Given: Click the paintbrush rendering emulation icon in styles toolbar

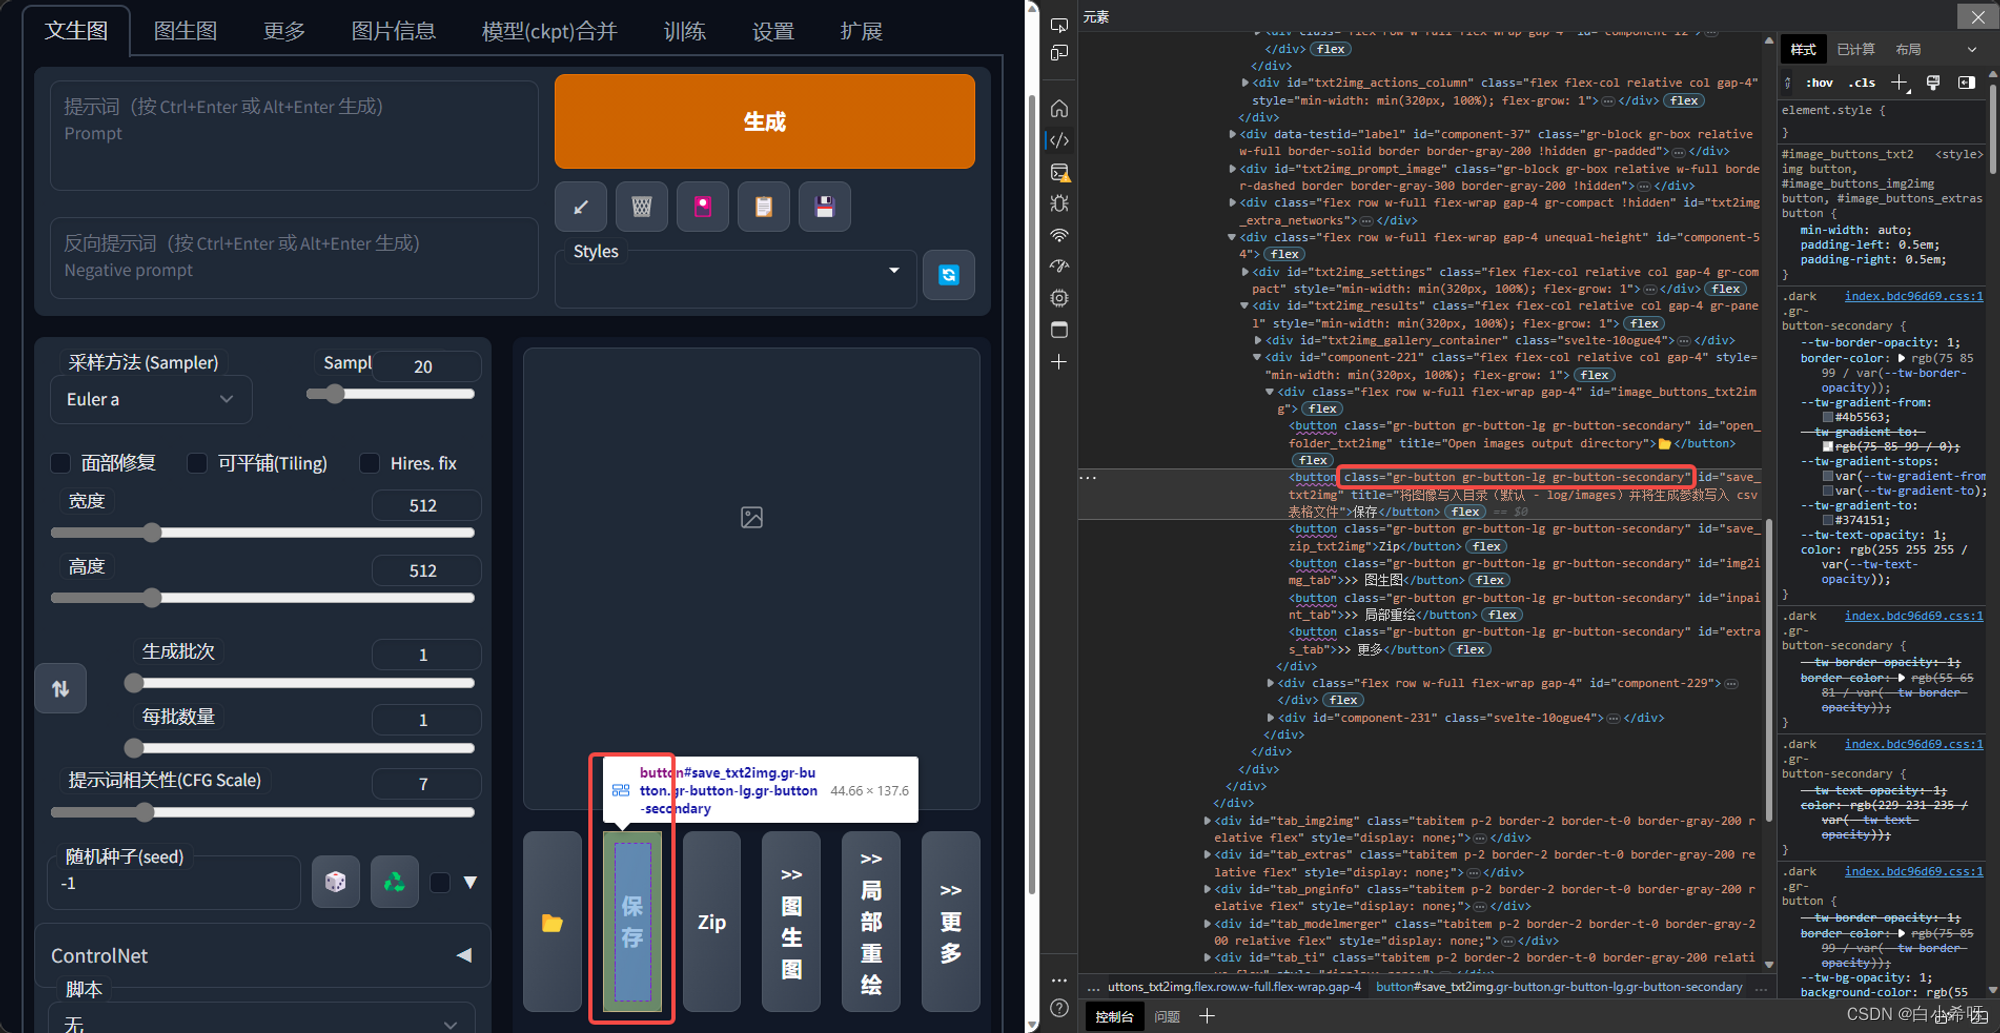Looking at the screenshot, I should [1933, 83].
